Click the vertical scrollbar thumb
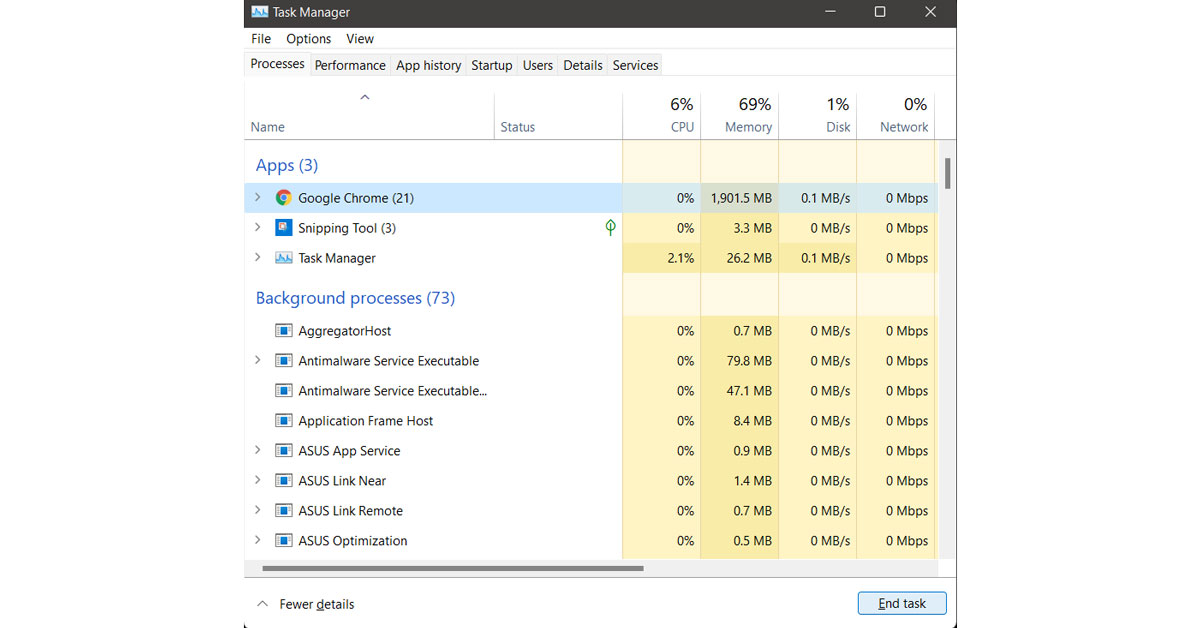The height and width of the screenshot is (628, 1200). click(x=947, y=173)
